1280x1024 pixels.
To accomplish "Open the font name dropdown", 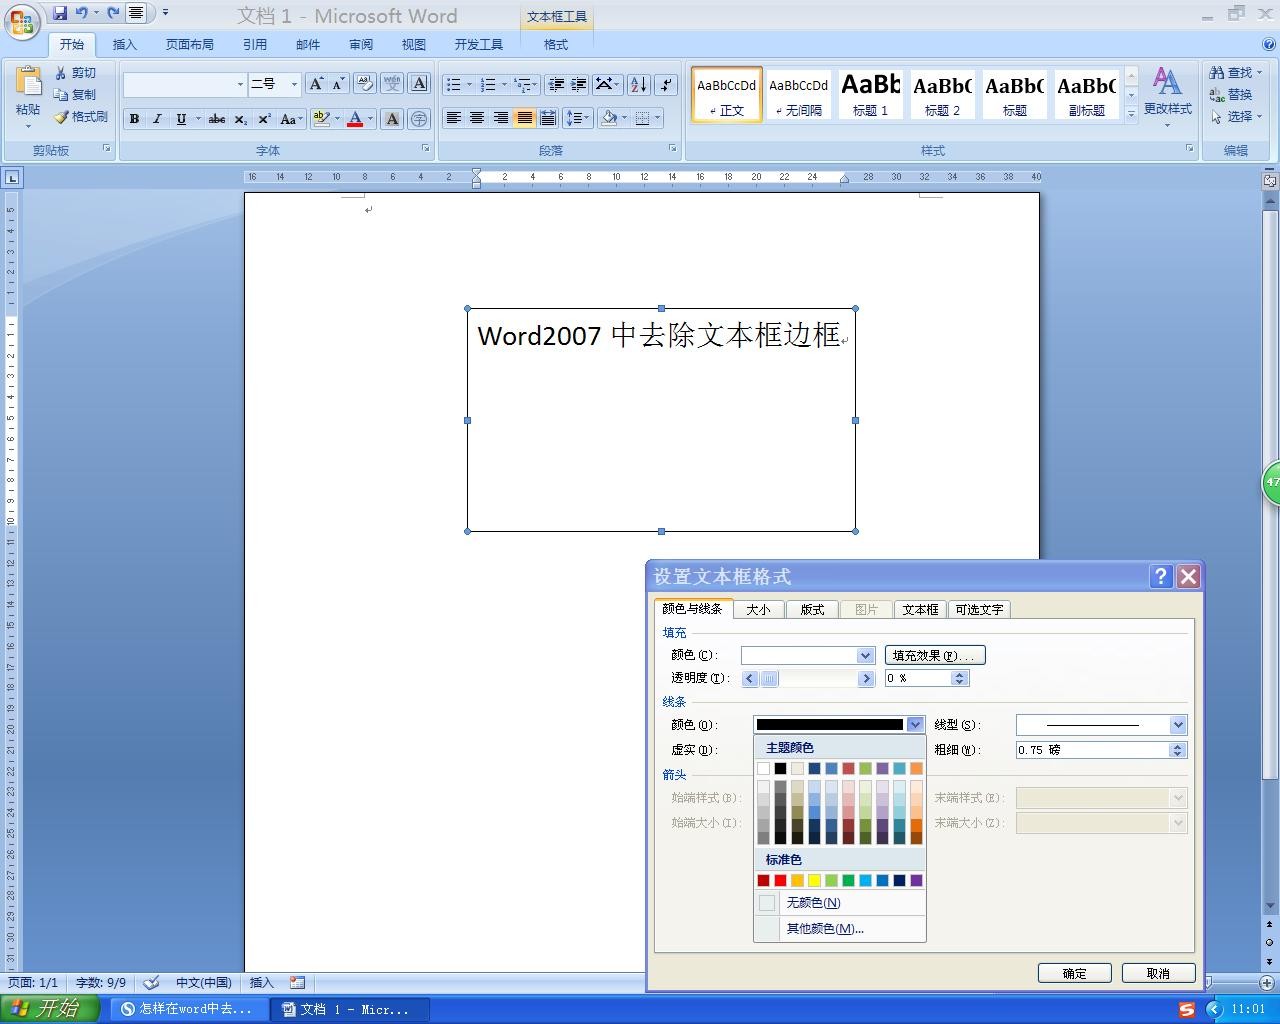I will tap(240, 85).
